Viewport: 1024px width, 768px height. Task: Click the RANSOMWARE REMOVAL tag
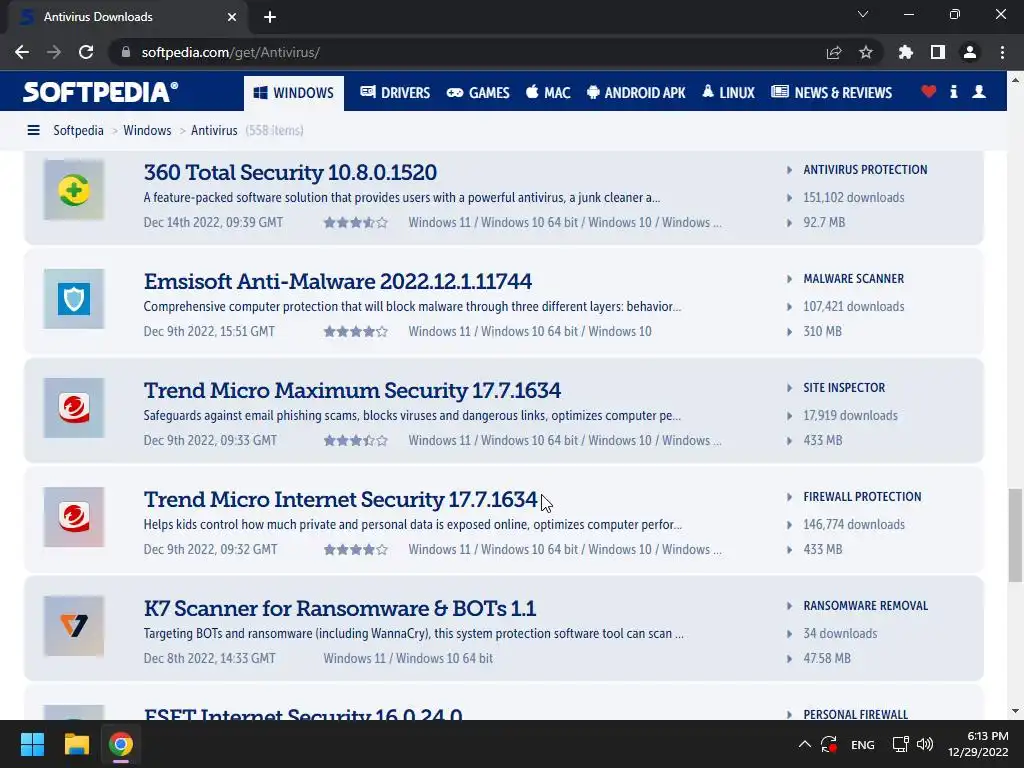coord(865,606)
